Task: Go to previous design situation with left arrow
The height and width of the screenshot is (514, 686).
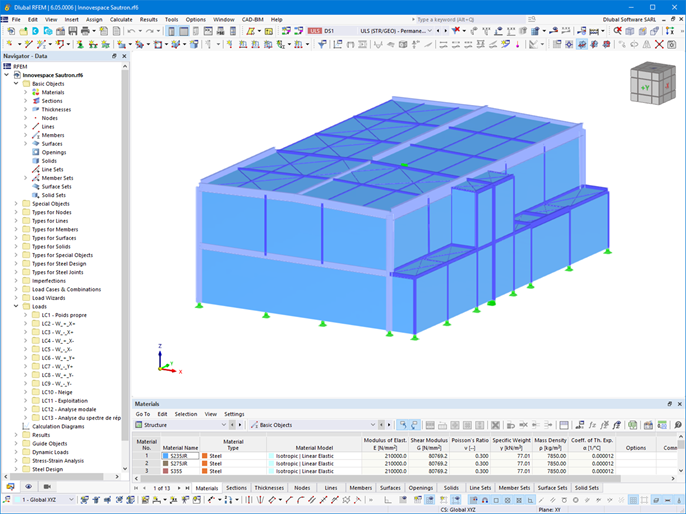Action: [x=438, y=31]
